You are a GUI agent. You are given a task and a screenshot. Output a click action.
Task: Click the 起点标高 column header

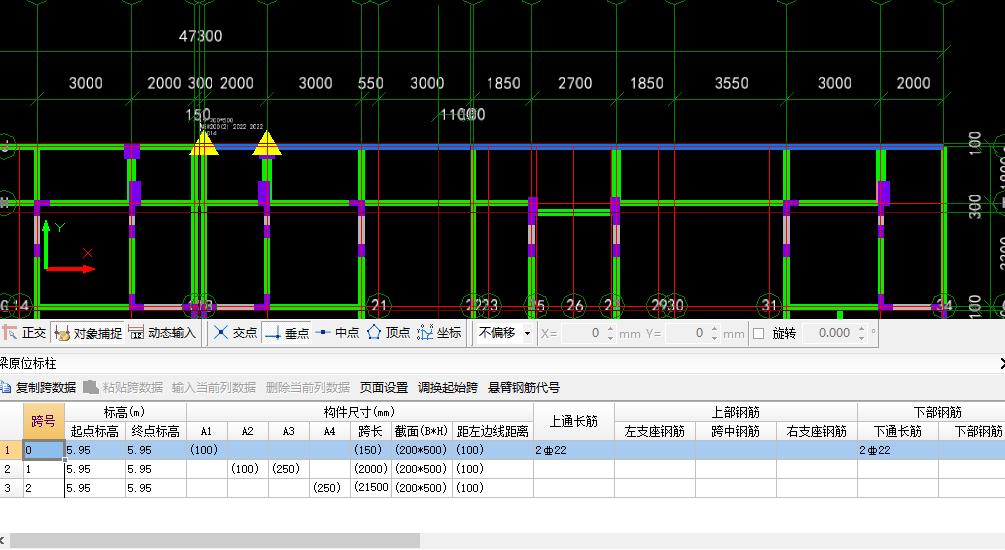point(95,431)
